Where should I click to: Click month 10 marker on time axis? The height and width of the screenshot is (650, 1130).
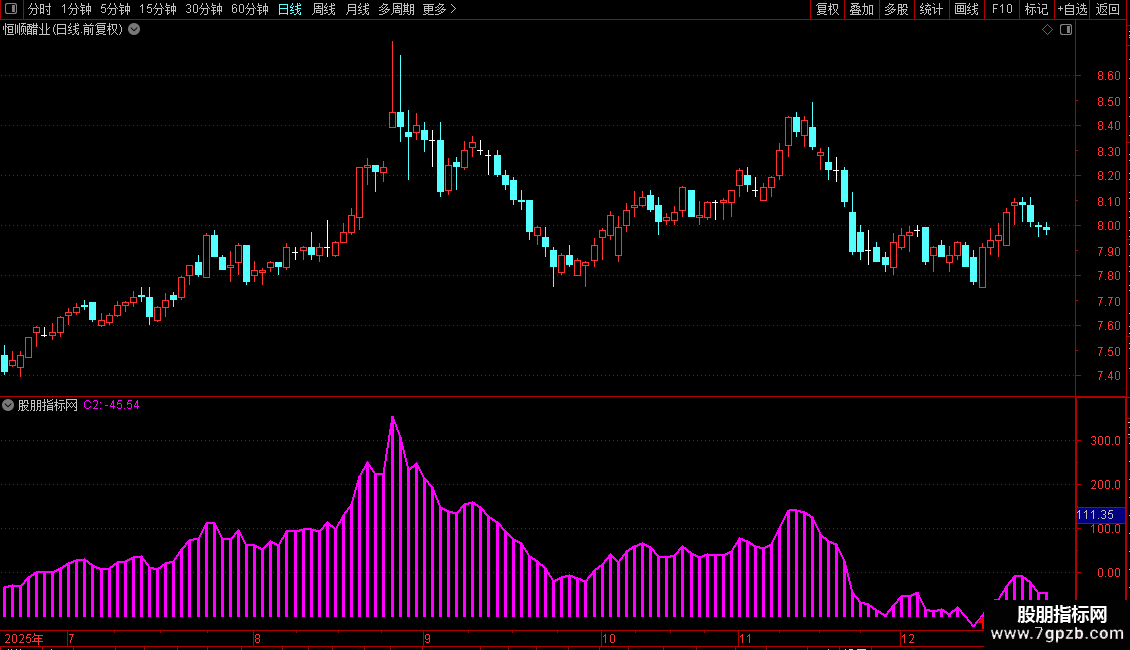[609, 638]
